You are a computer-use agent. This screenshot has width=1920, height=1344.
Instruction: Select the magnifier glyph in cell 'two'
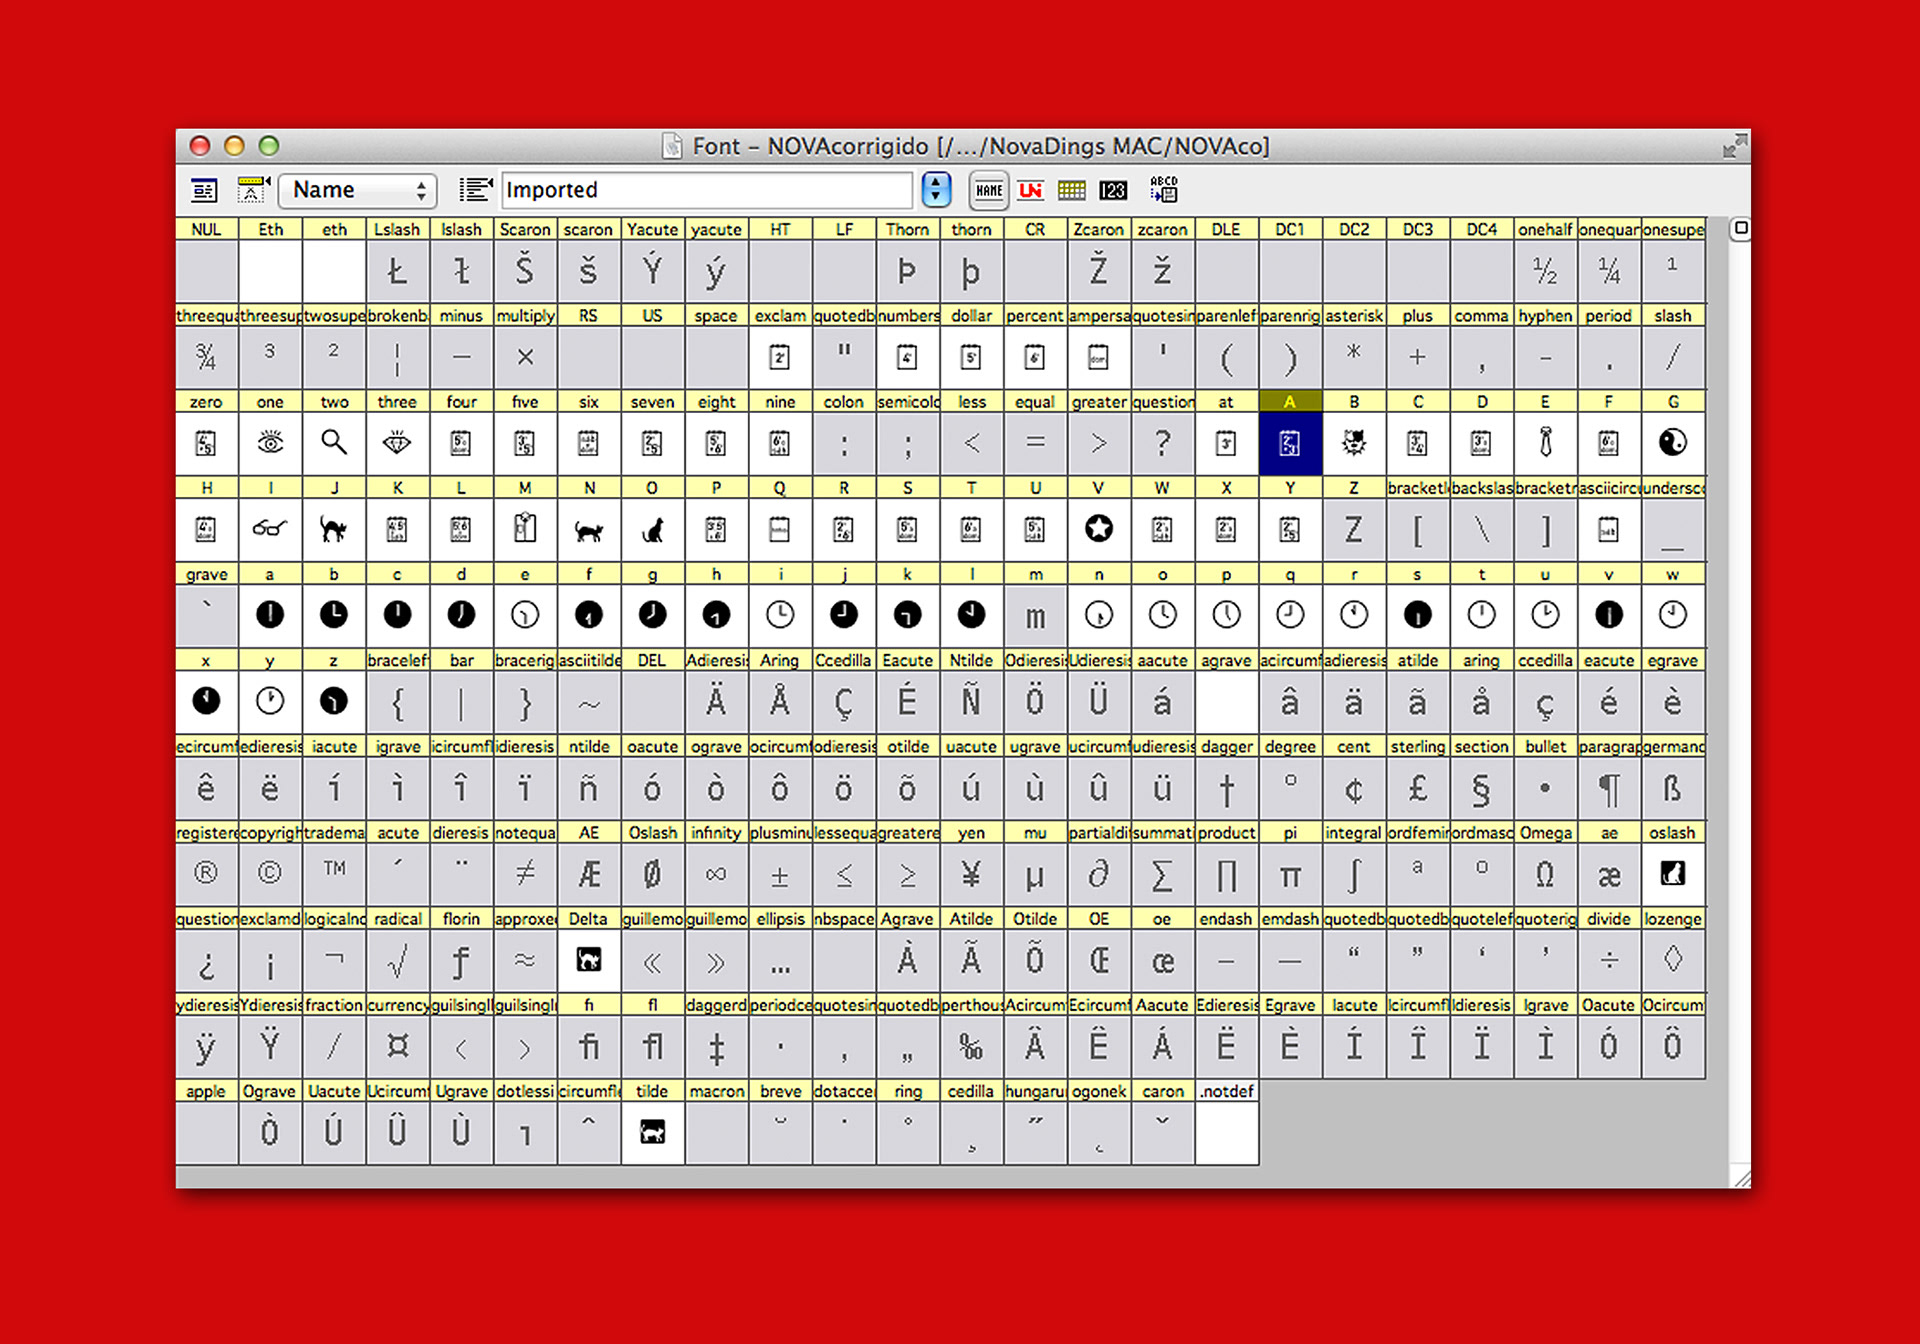point(334,443)
